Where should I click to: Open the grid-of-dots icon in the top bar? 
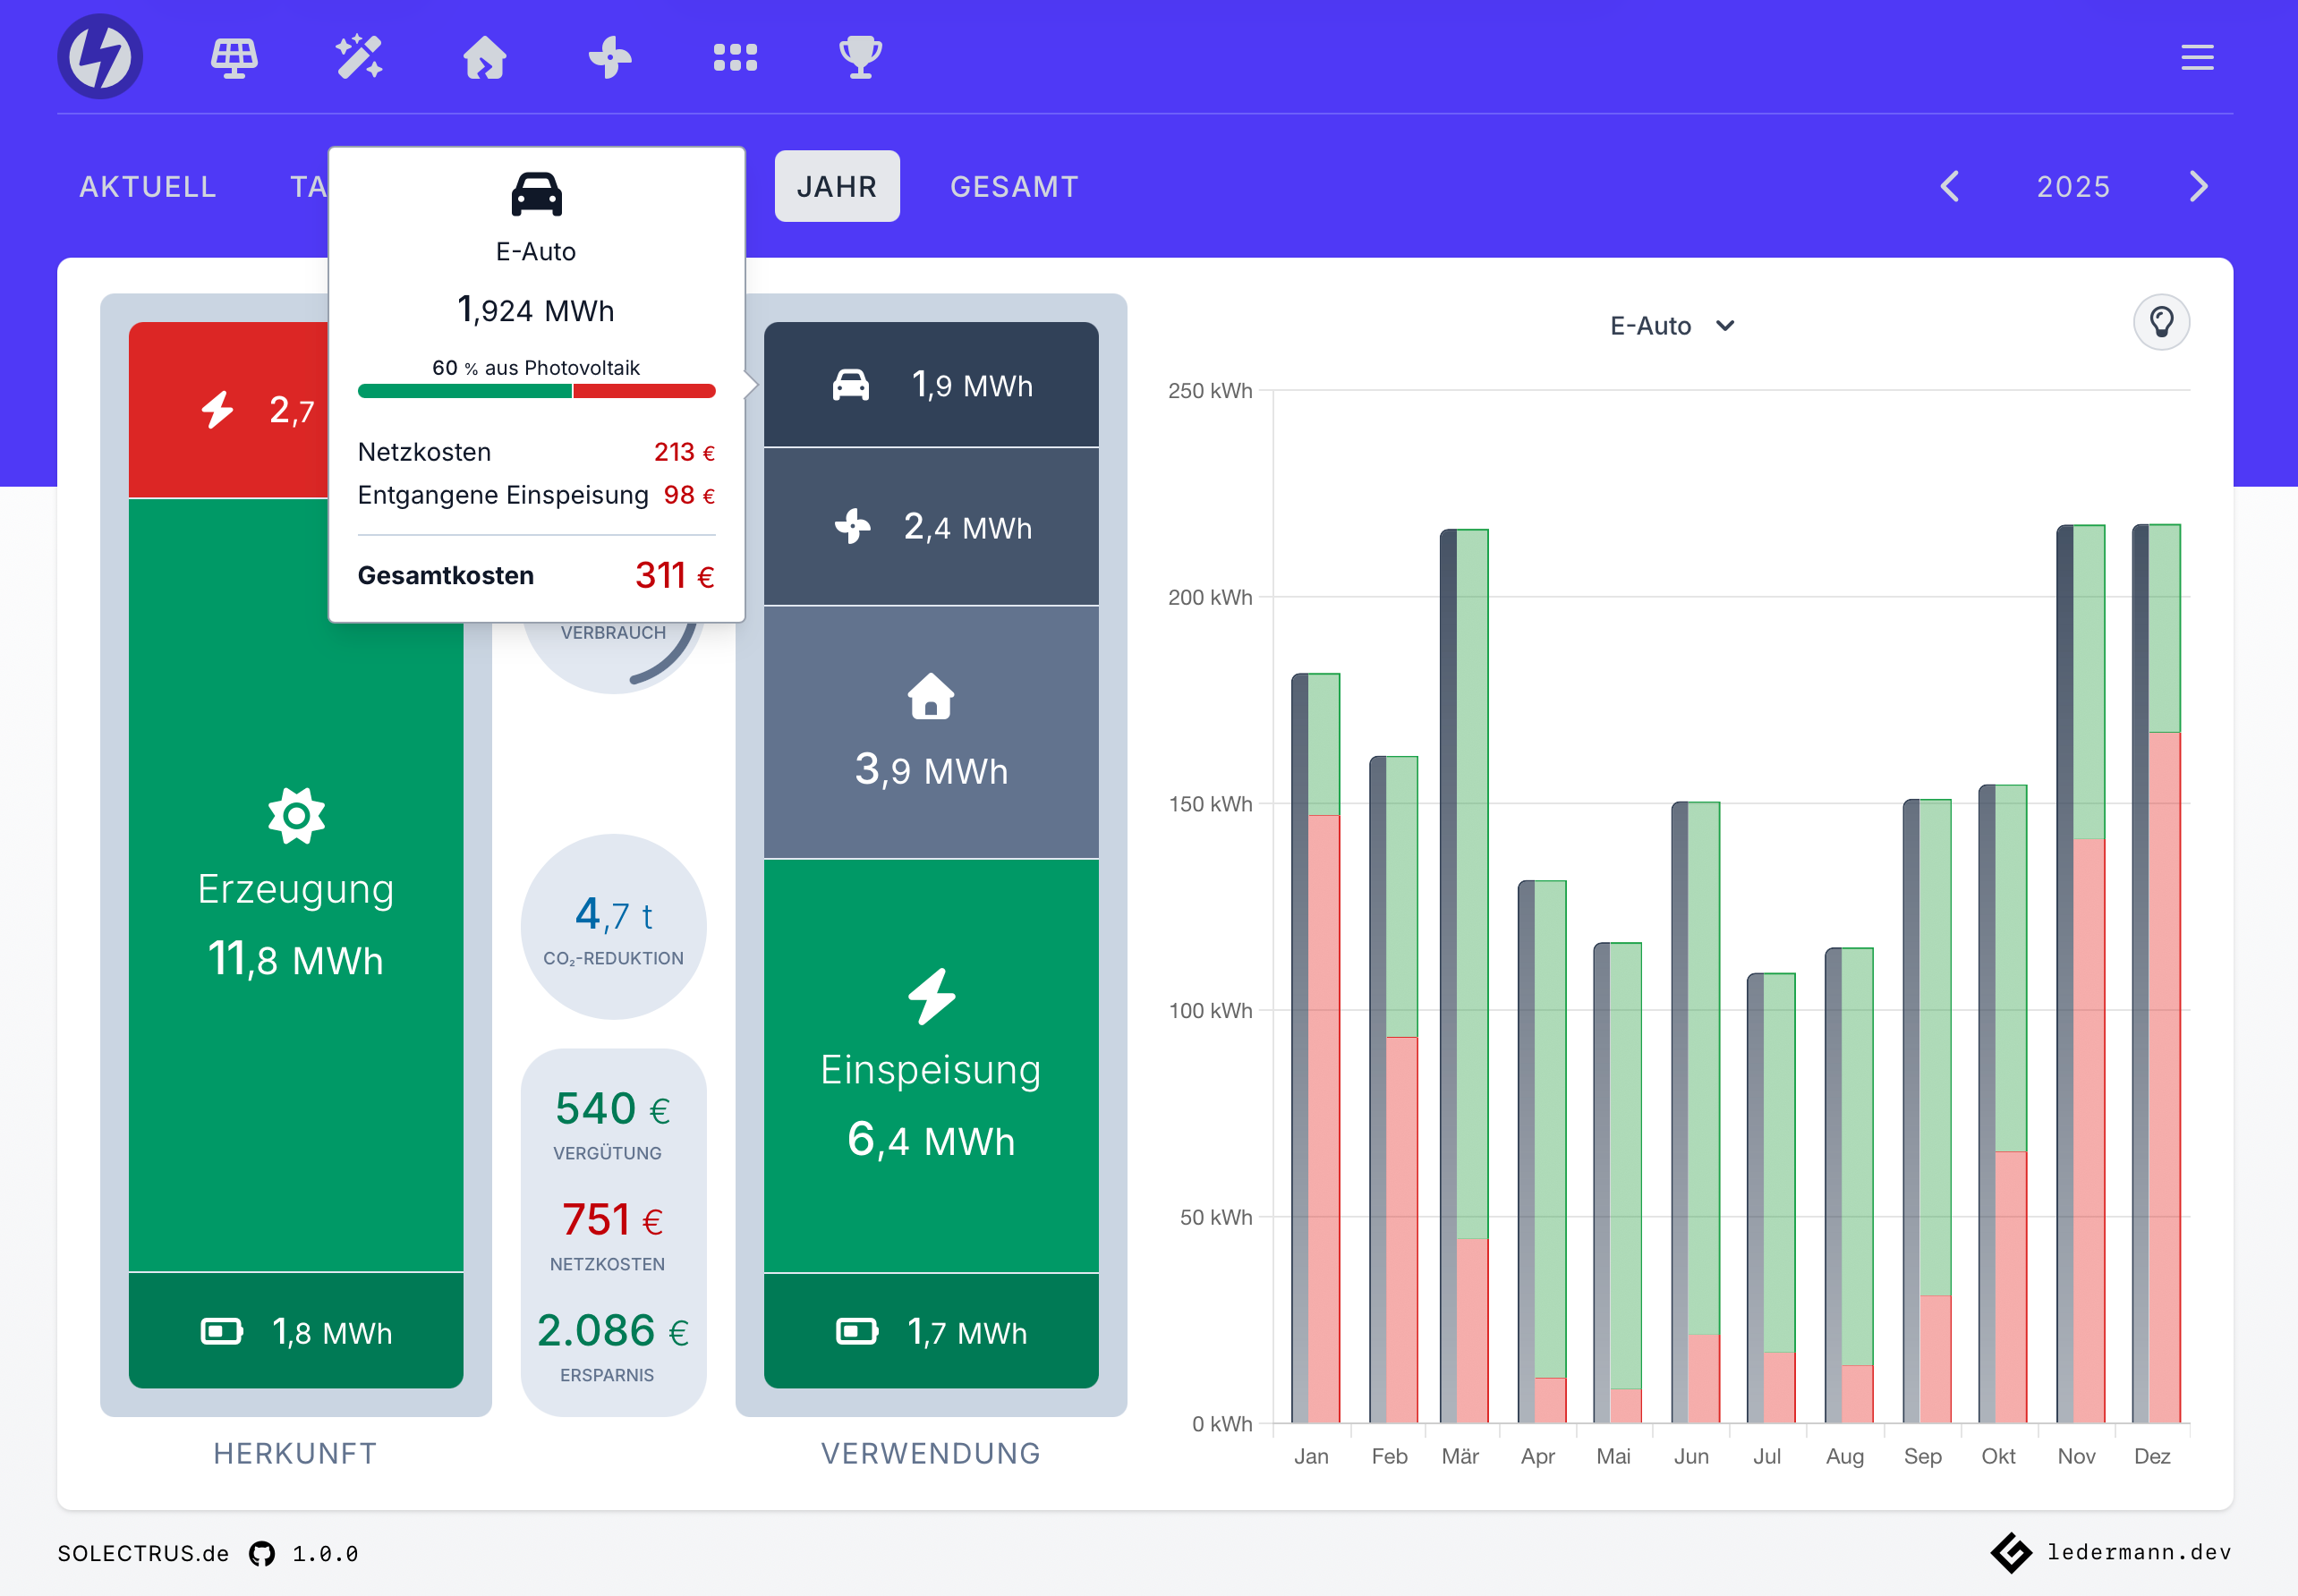736,57
